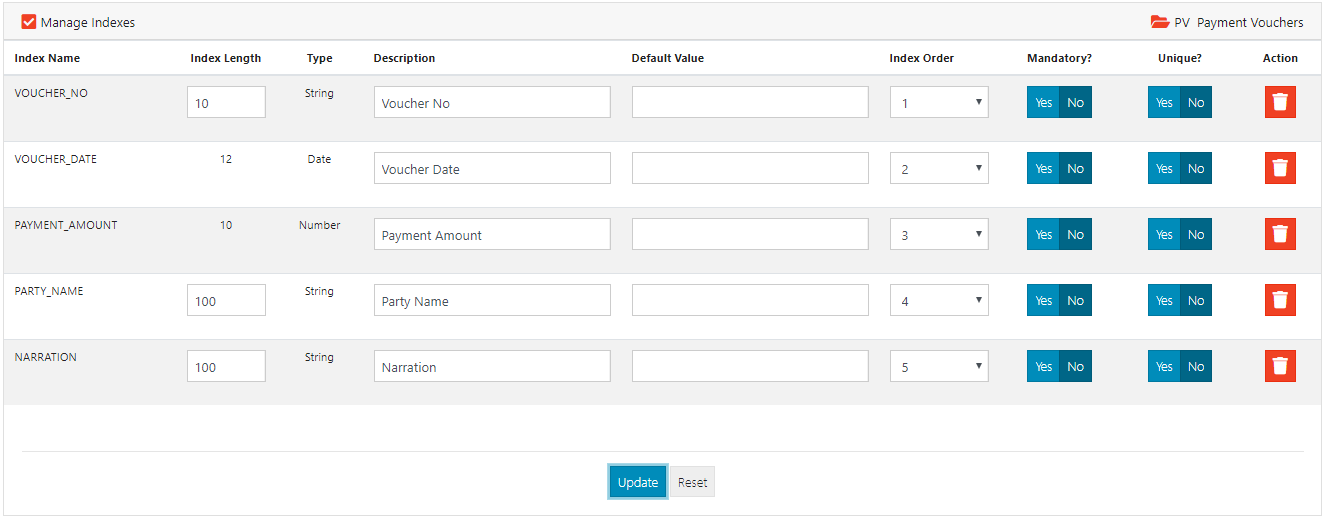This screenshot has width=1325, height=530.
Task: Set VOUCHER_NO Mandatory to Yes
Action: [1043, 102]
